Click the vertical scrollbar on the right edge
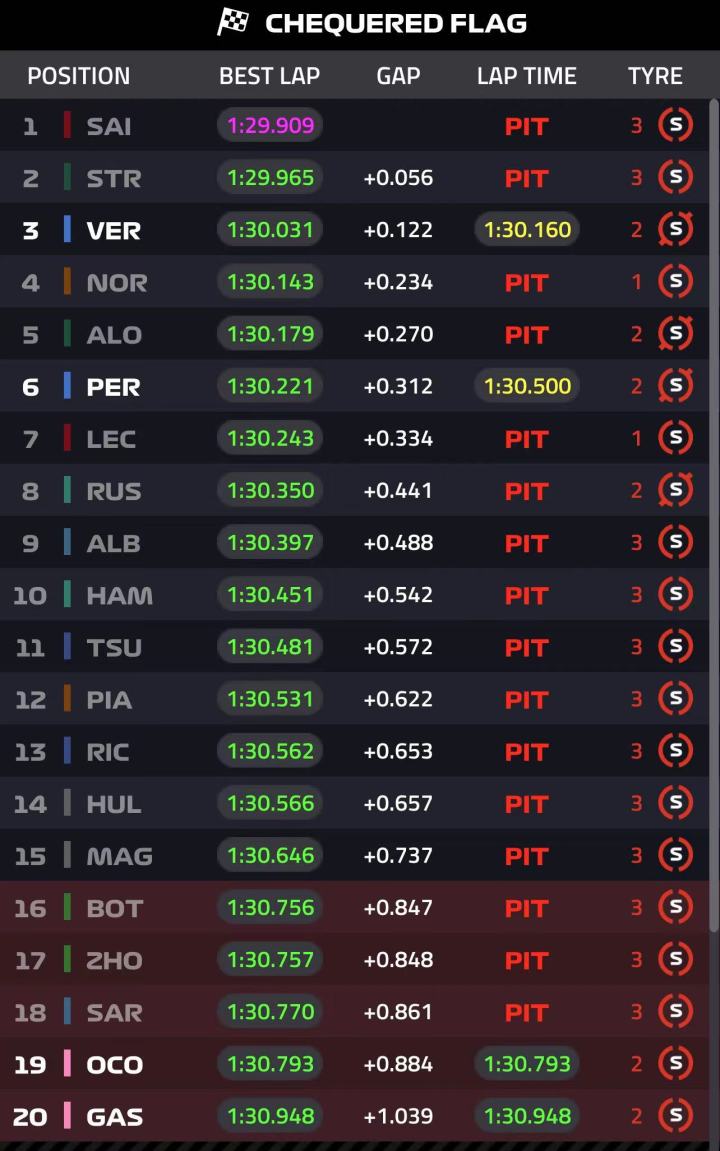Image resolution: width=720 pixels, height=1151 pixels. tap(714, 515)
